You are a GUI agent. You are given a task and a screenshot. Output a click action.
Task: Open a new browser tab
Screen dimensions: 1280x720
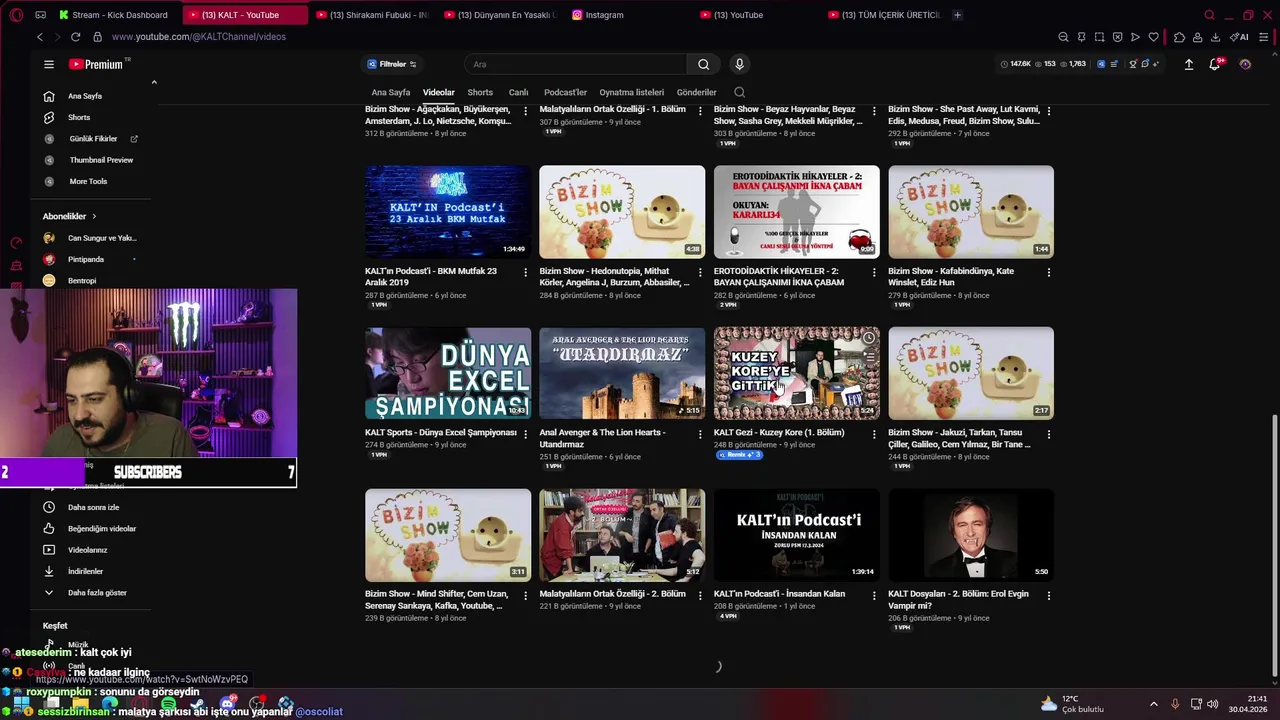957,15
